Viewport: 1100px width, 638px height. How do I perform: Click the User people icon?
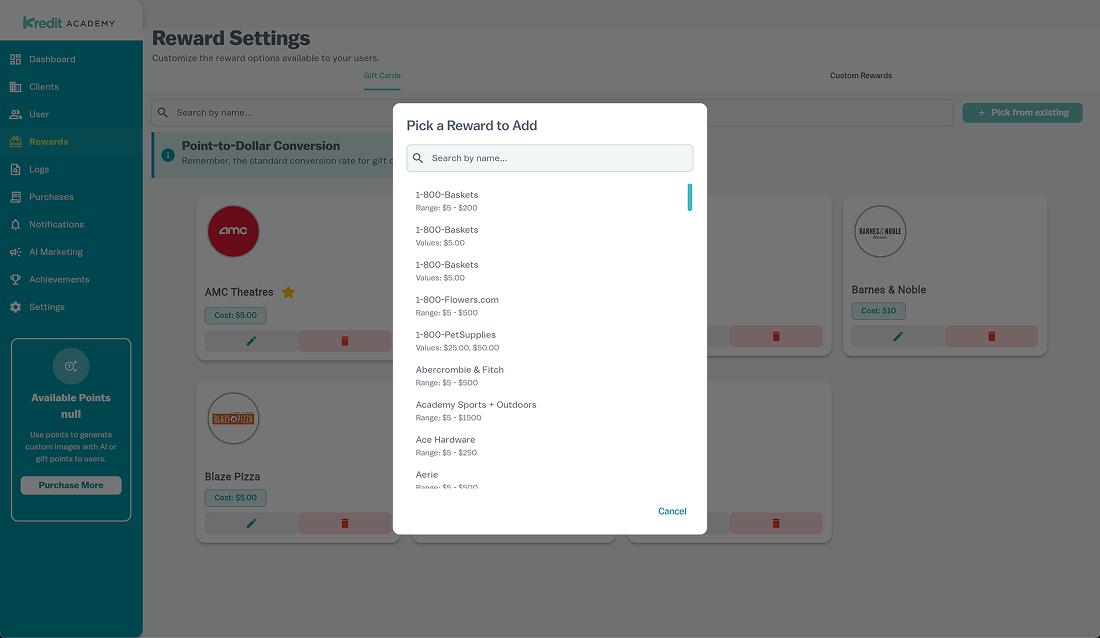point(15,114)
